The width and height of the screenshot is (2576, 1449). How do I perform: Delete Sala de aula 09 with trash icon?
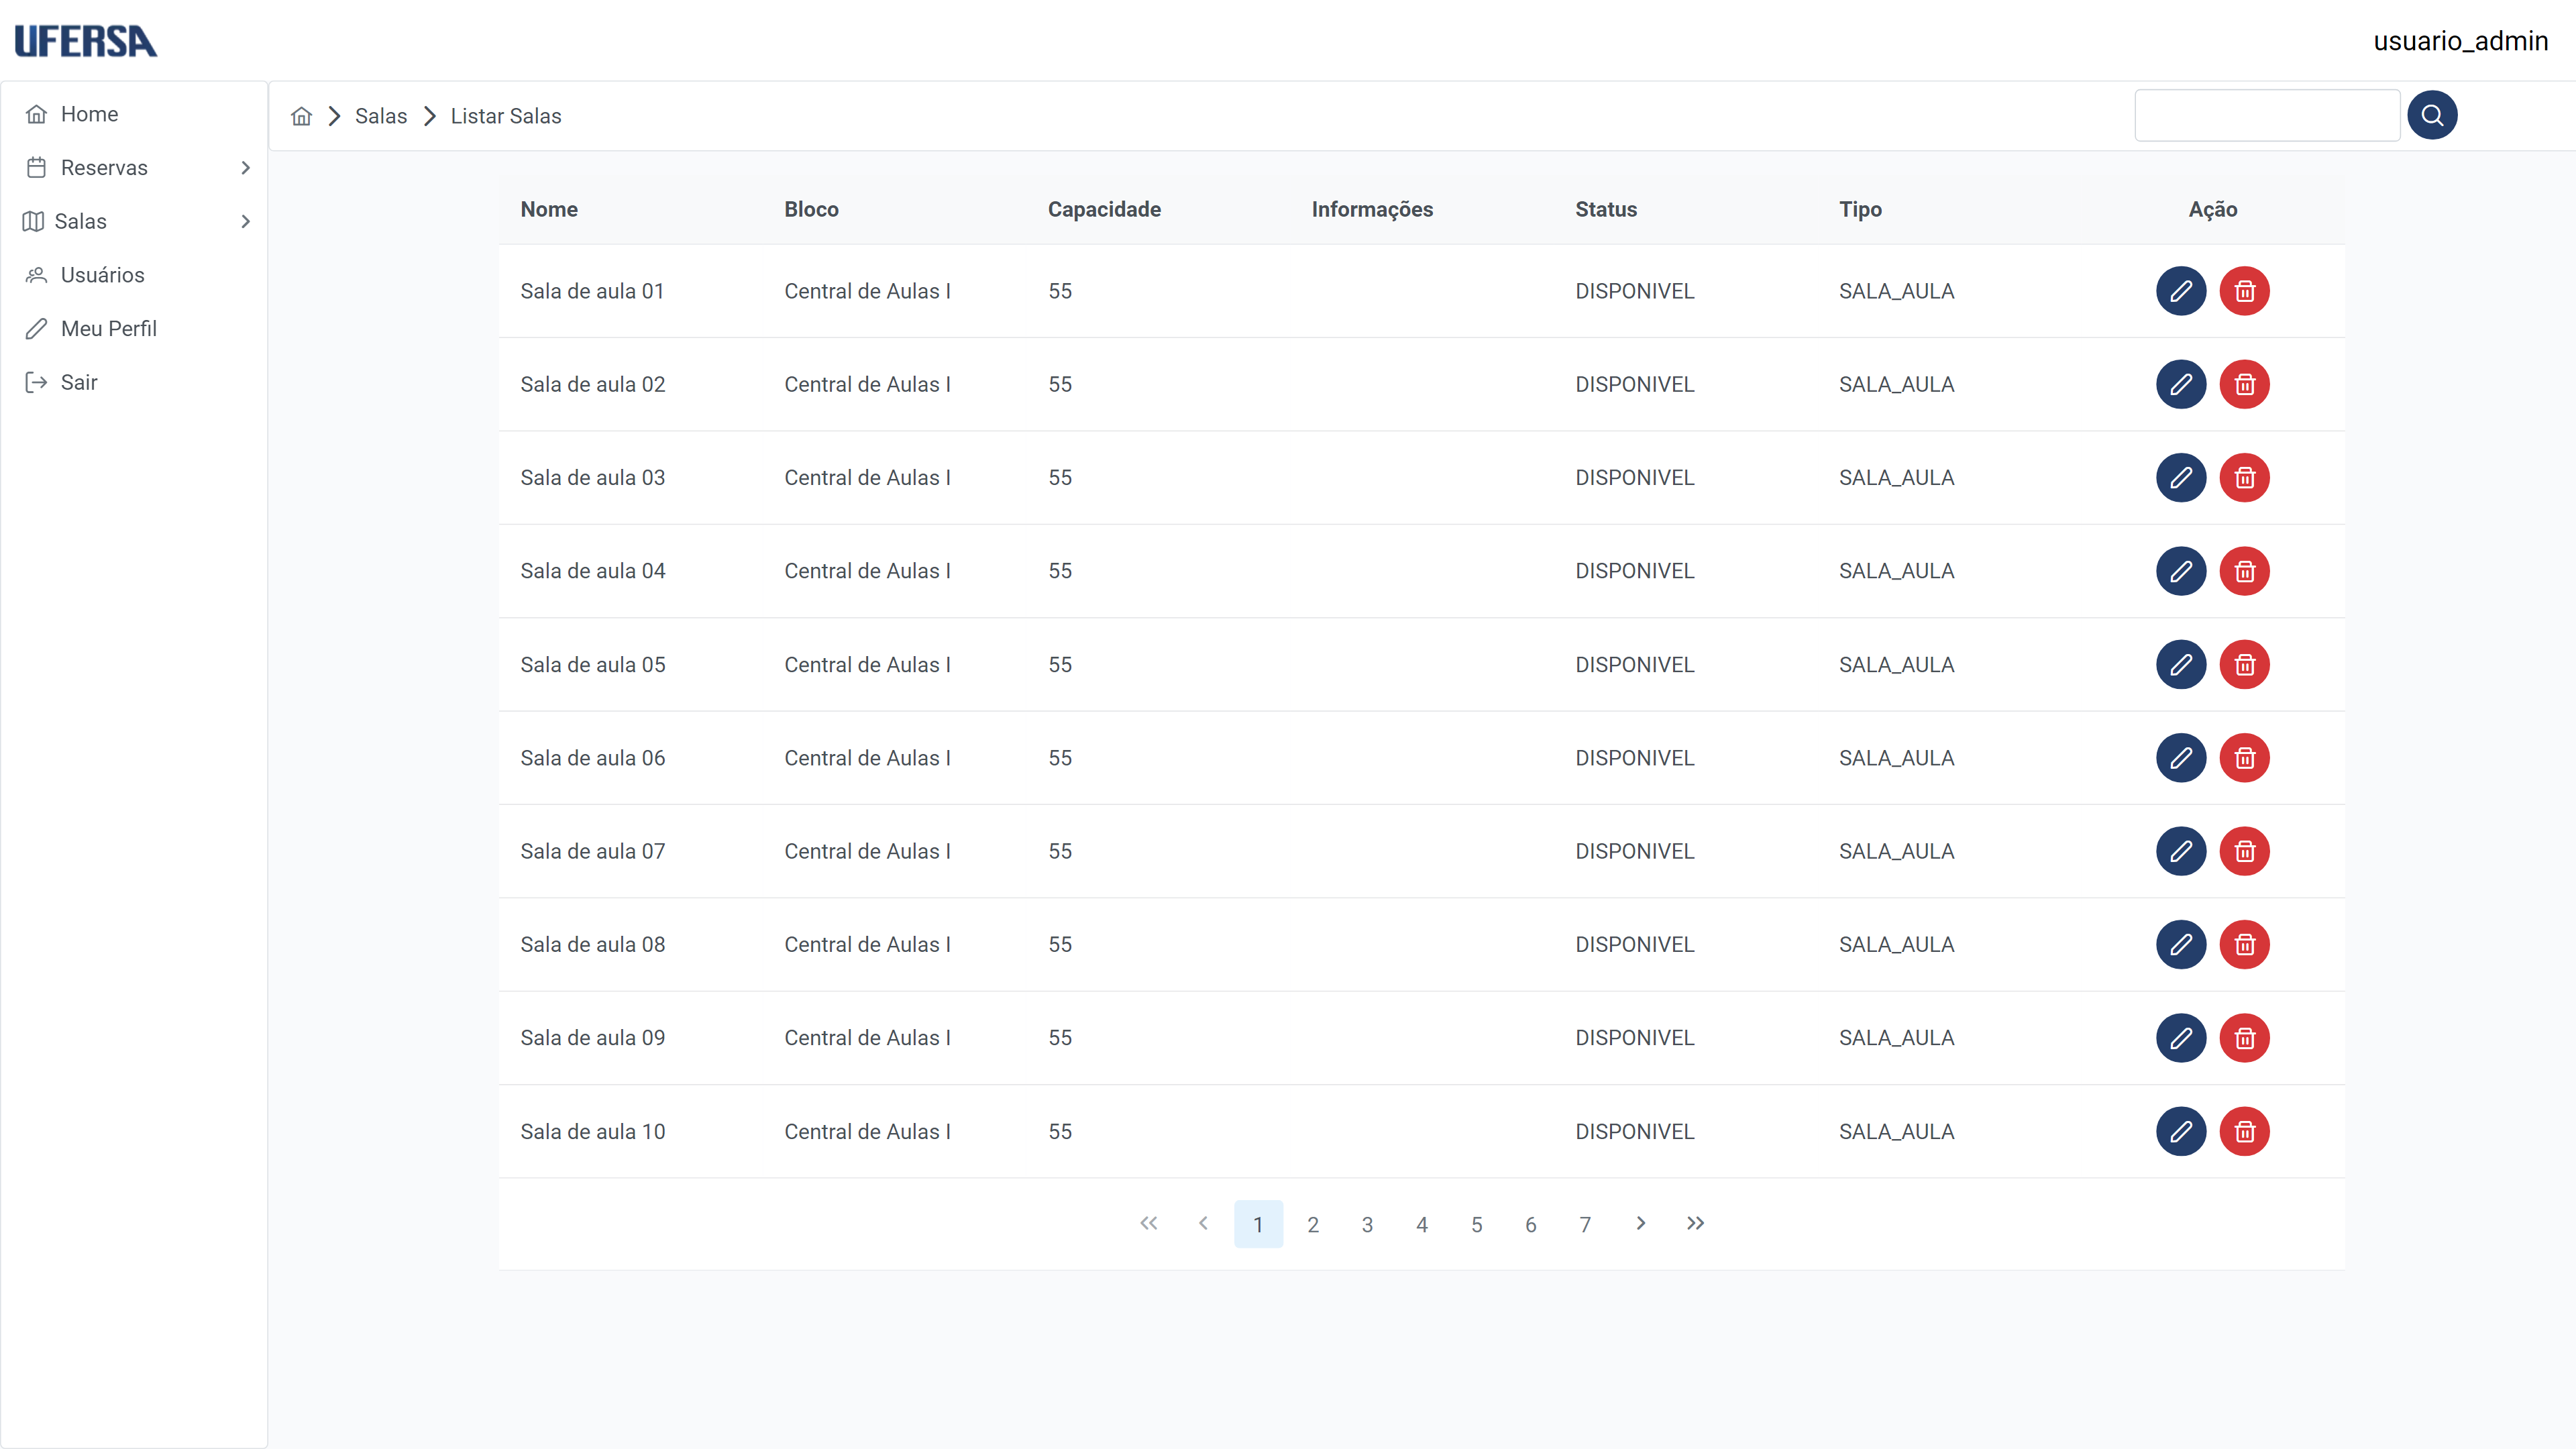2245,1038
